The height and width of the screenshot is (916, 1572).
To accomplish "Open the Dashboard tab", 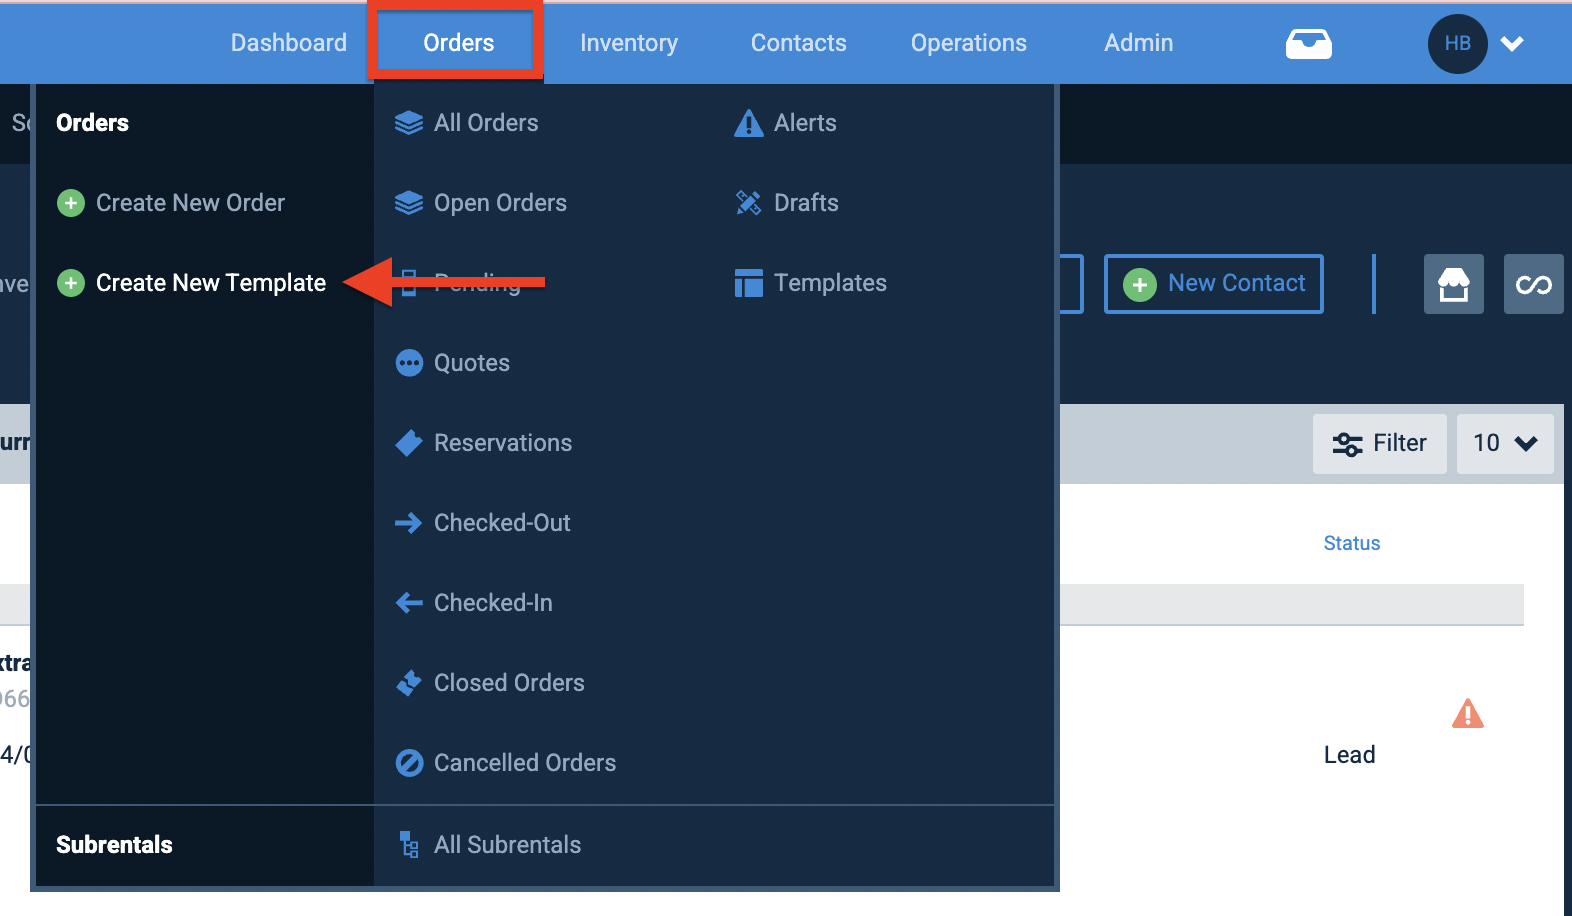I will point(288,43).
